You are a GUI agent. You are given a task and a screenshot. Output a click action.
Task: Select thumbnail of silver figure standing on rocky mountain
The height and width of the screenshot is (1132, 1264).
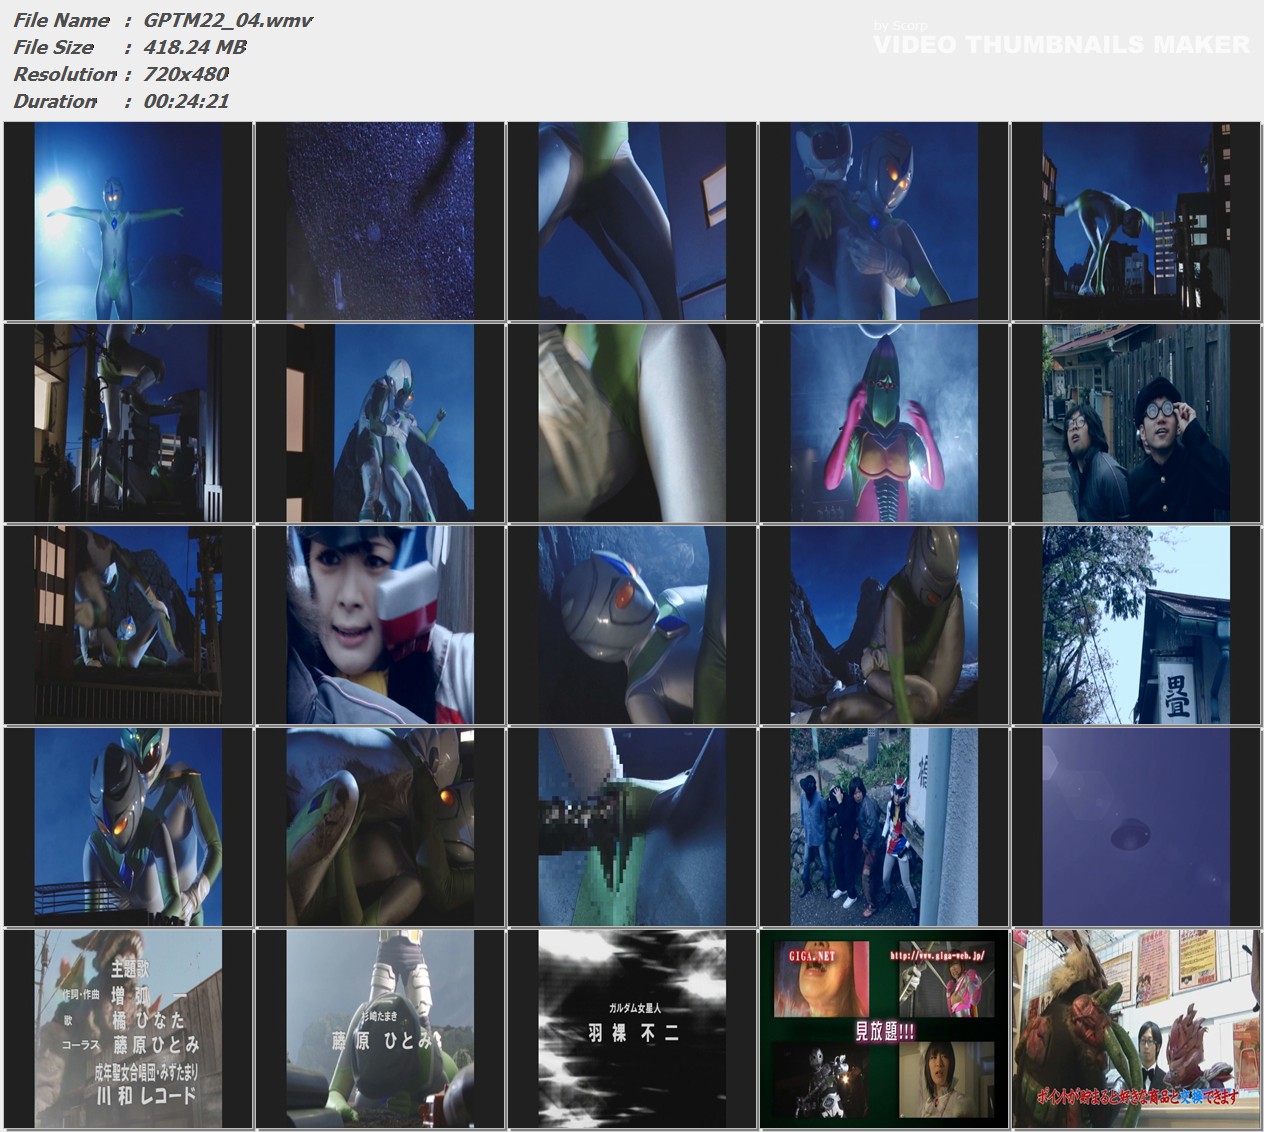[x=380, y=423]
